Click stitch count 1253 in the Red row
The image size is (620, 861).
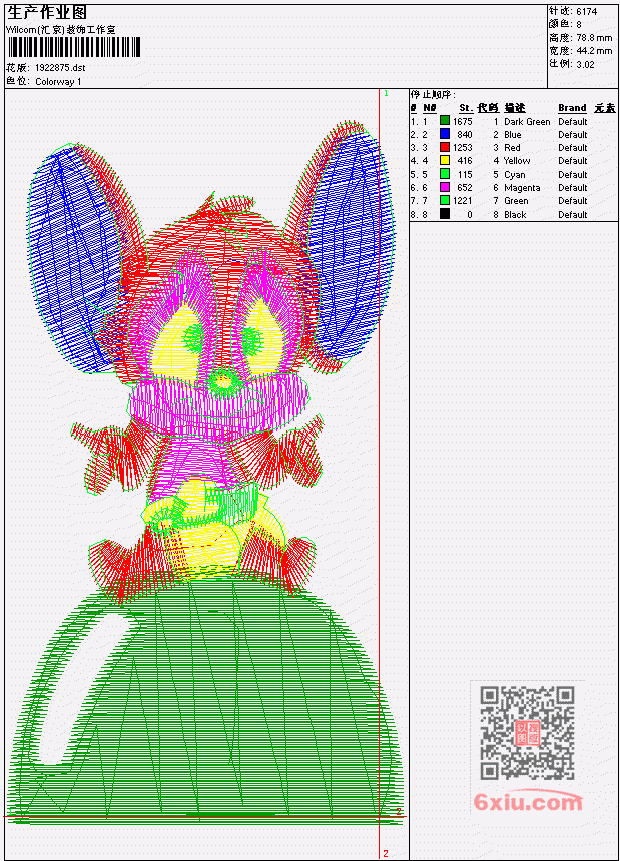tap(462, 148)
